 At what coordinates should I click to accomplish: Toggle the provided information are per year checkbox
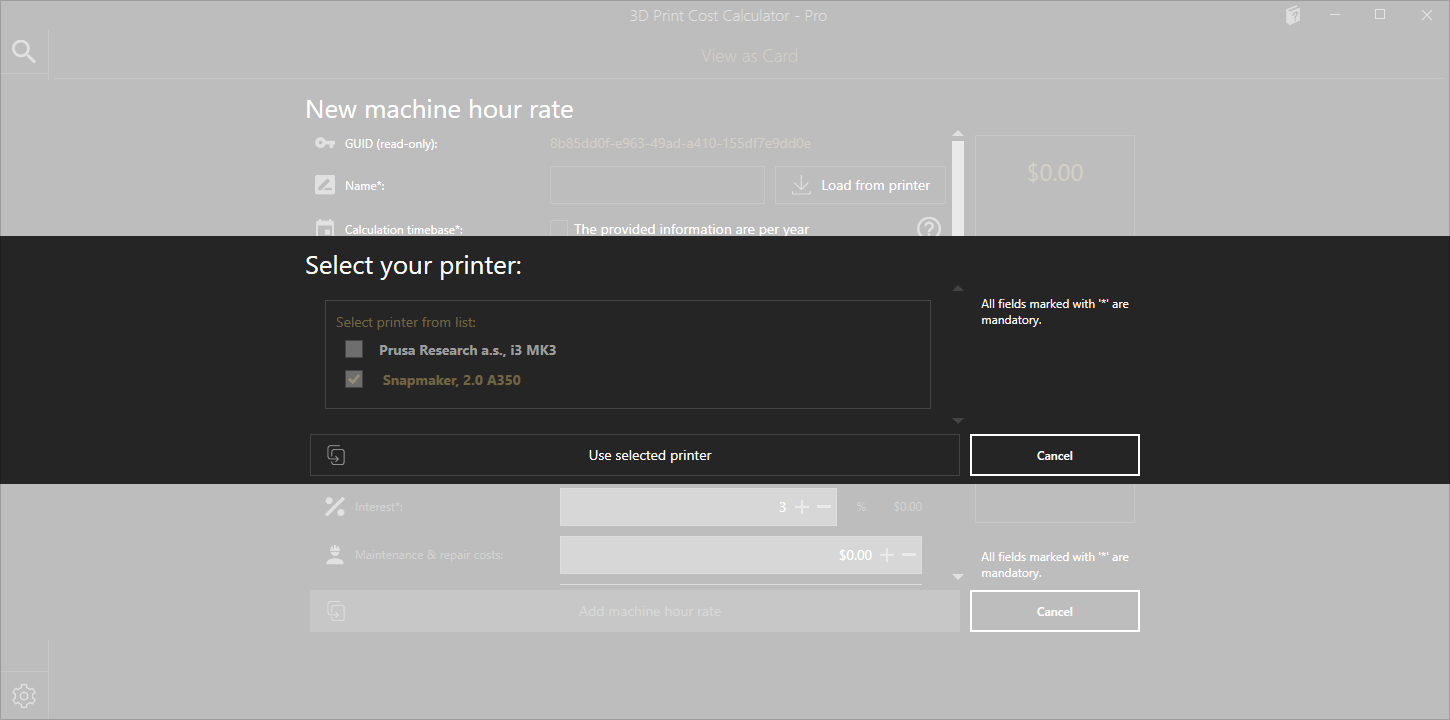click(559, 229)
